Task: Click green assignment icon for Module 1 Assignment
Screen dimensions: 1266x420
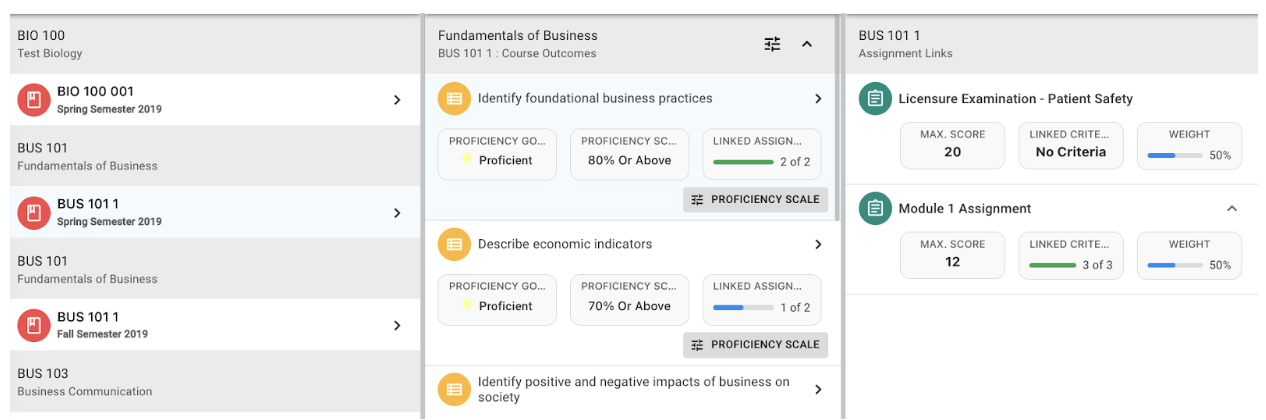Action: [875, 209]
